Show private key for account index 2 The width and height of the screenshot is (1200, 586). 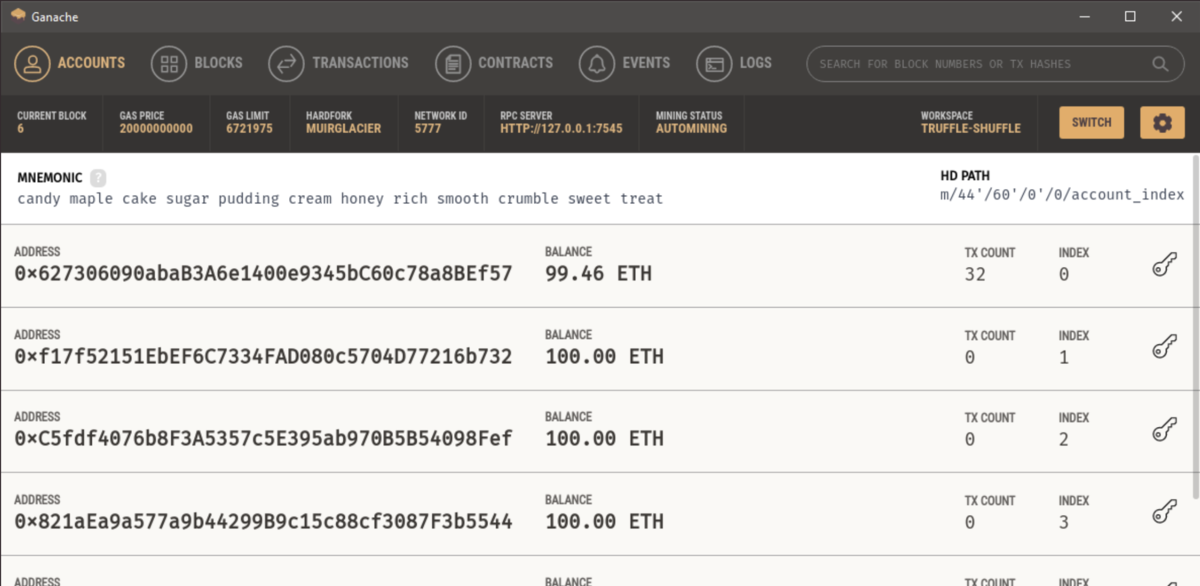tap(1164, 430)
